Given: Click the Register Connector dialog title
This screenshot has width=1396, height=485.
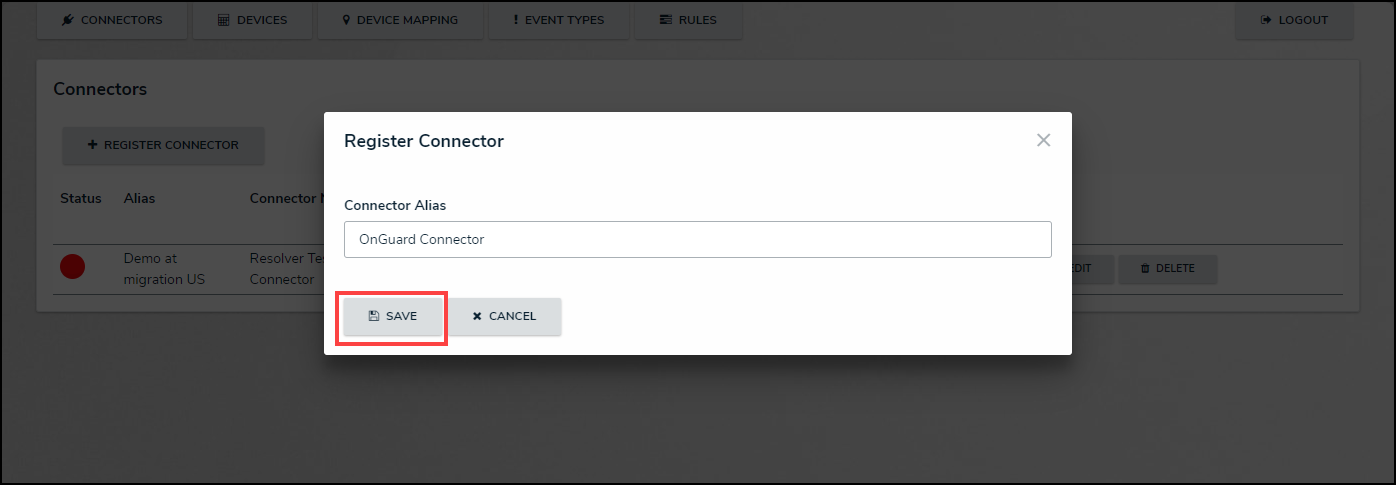Looking at the screenshot, I should (424, 141).
